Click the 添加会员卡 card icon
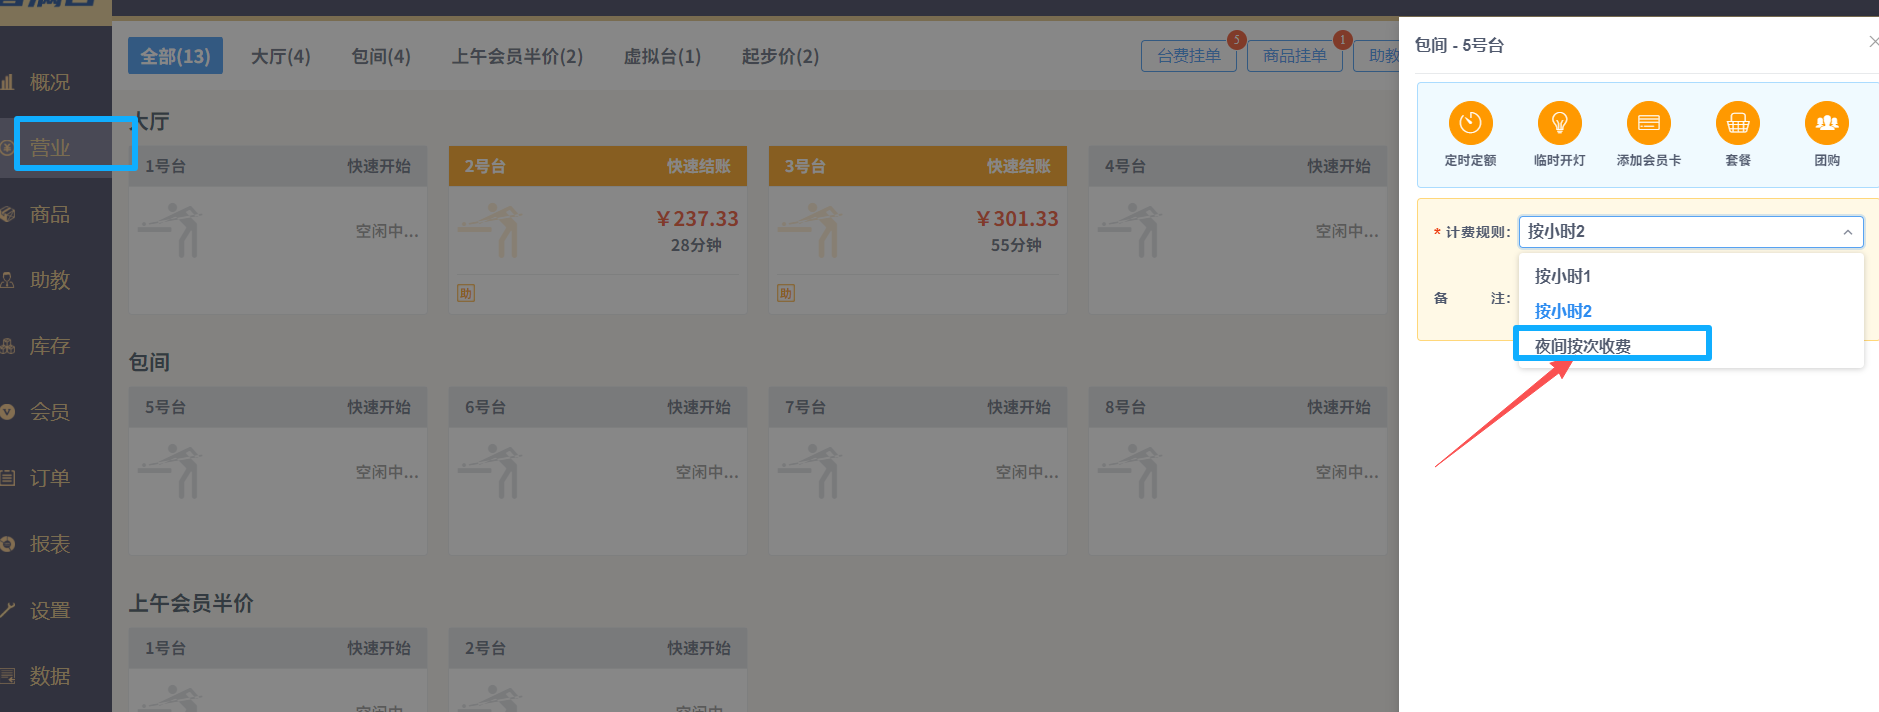Viewport: 1879px width, 712px height. pyautogui.click(x=1648, y=123)
